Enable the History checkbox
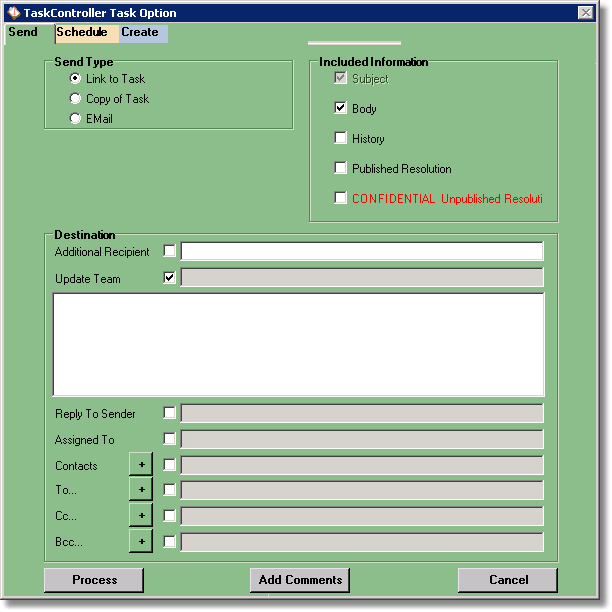Screen dimensions: 612x612 pos(341,138)
